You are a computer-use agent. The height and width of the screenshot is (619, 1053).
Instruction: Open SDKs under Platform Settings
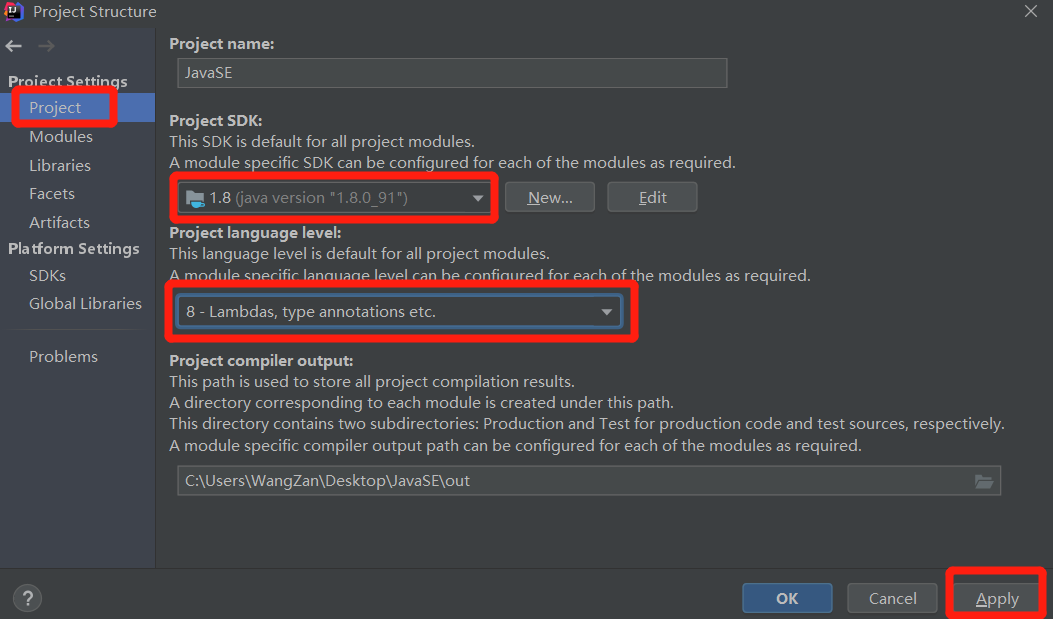pos(47,275)
